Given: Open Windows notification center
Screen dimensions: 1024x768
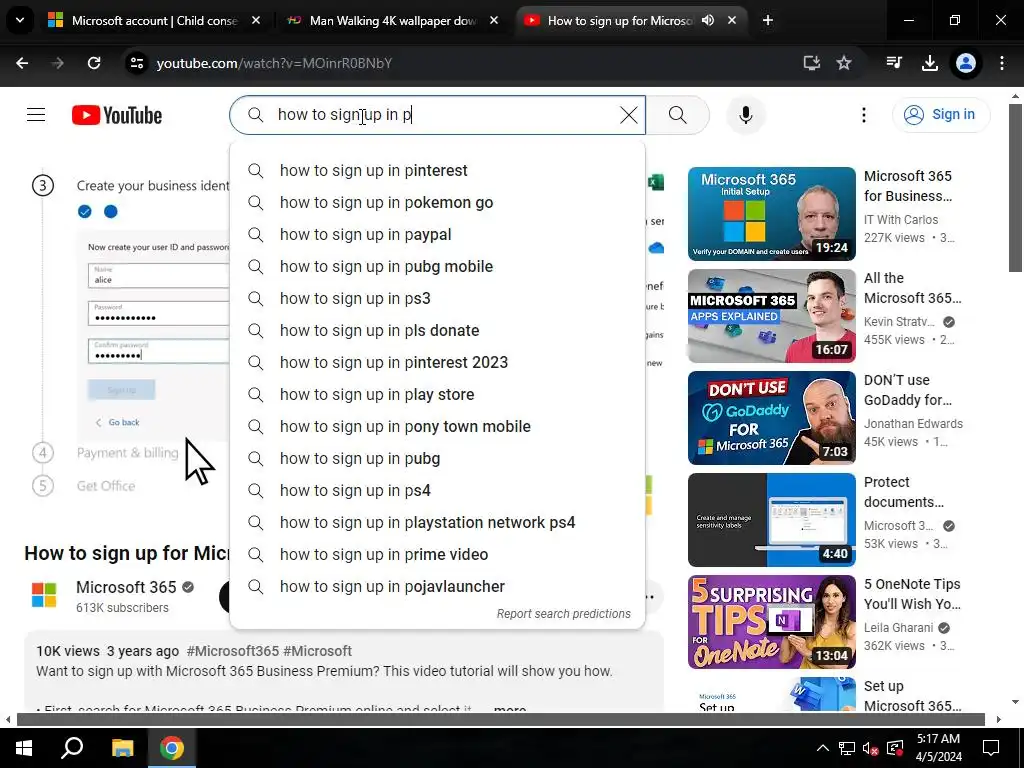Looking at the screenshot, I should [x=991, y=748].
